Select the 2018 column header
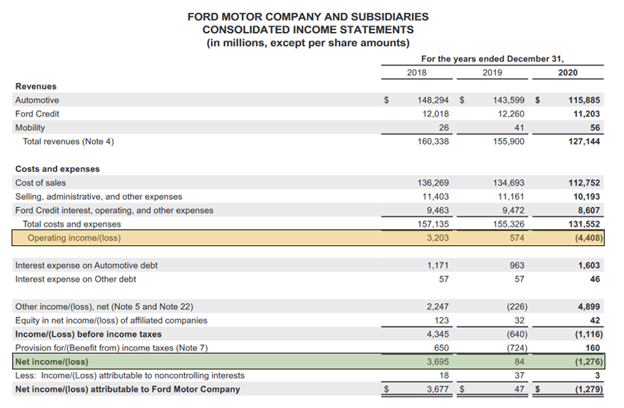 pos(417,72)
